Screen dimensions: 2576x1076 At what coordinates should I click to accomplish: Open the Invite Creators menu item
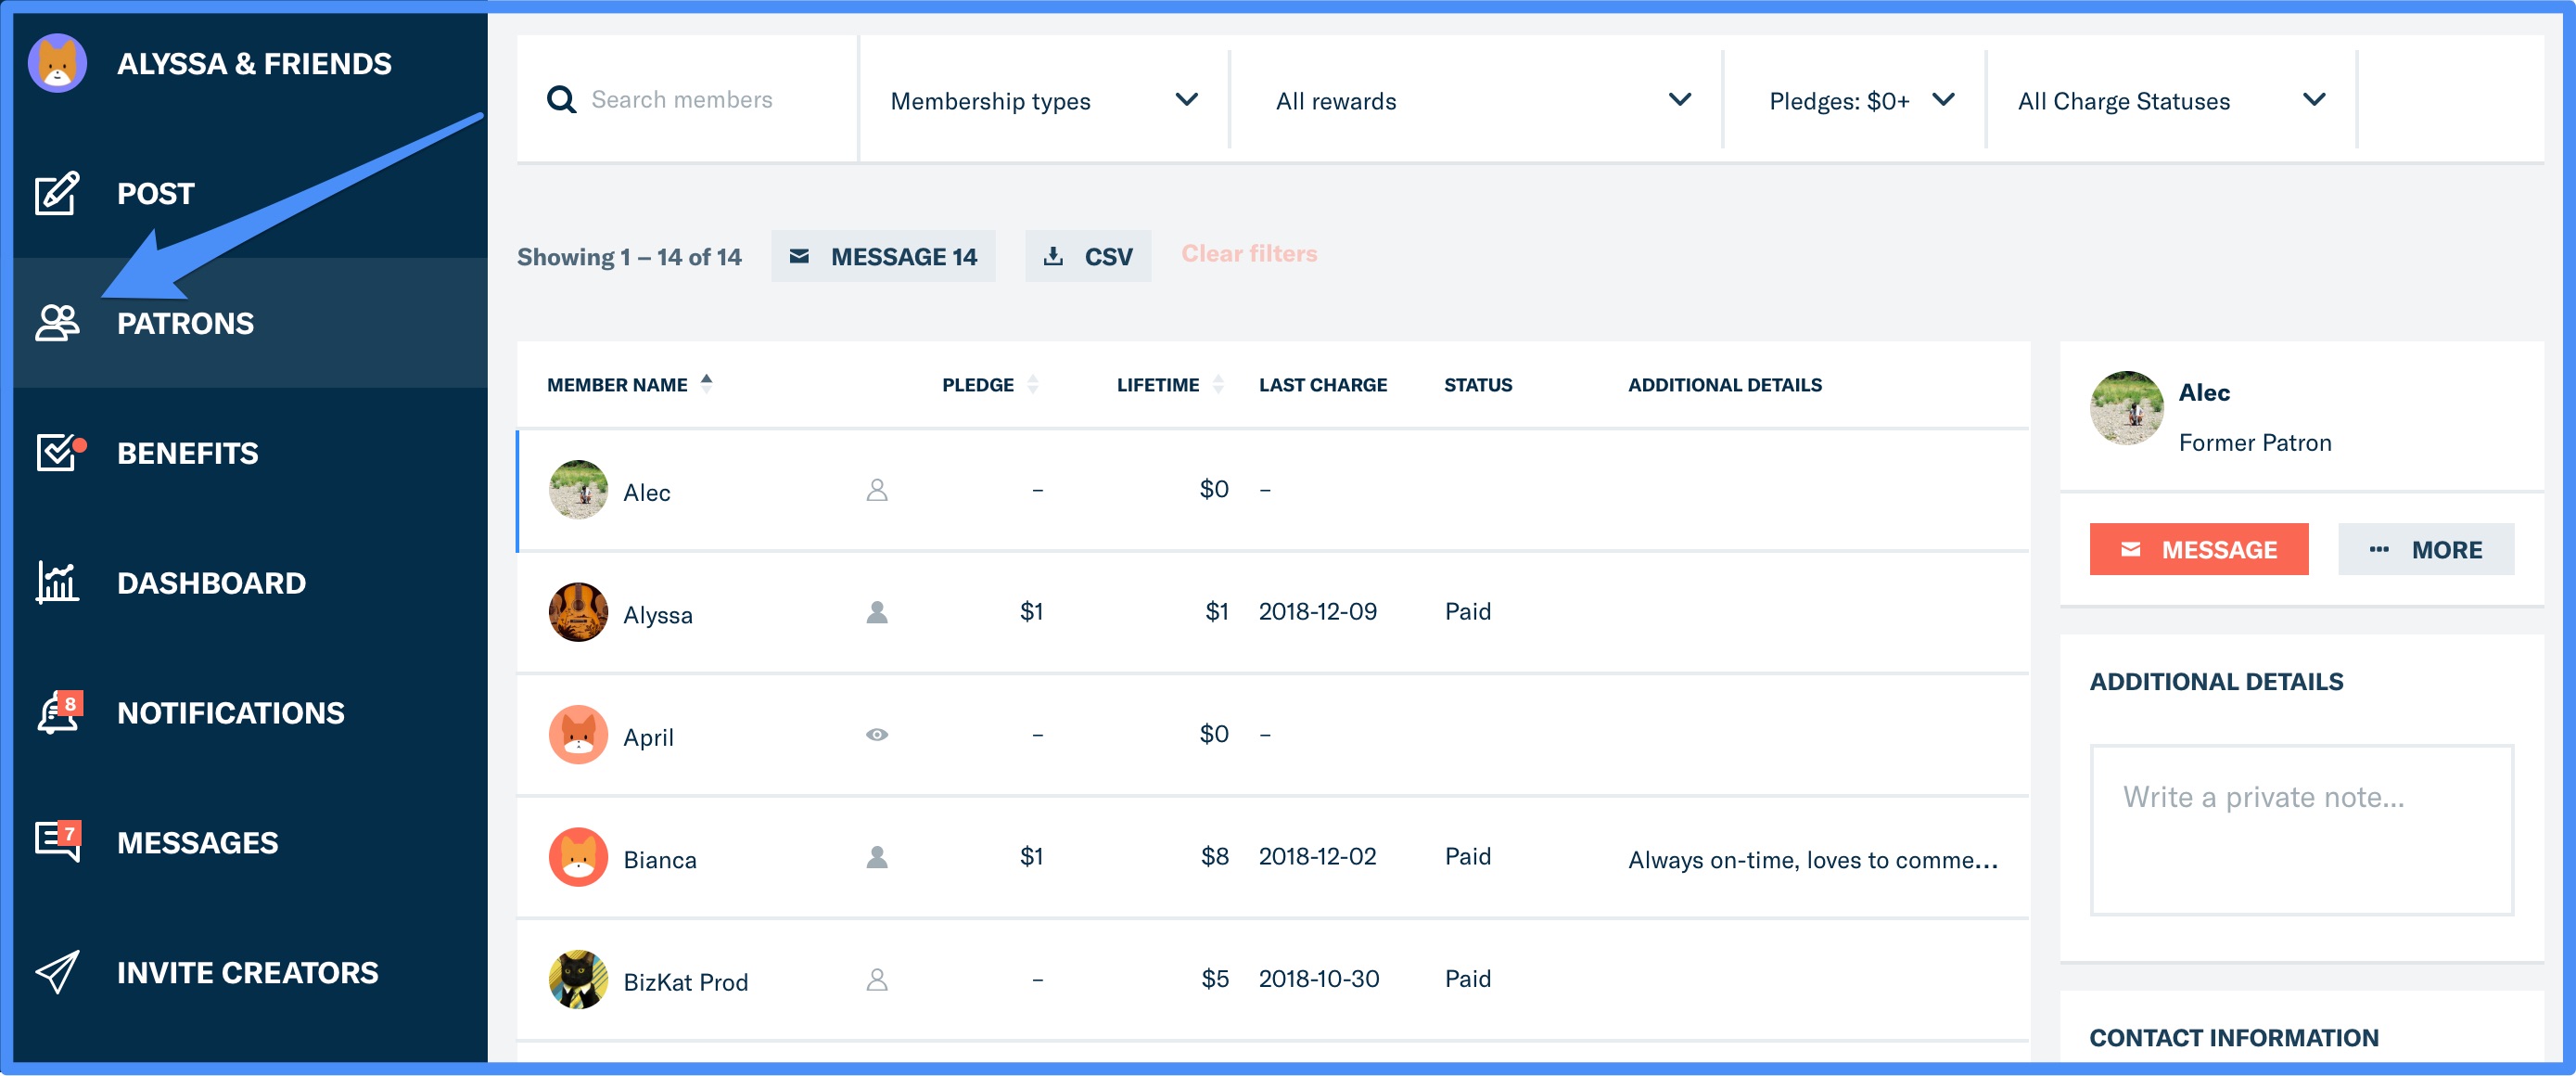[x=250, y=972]
